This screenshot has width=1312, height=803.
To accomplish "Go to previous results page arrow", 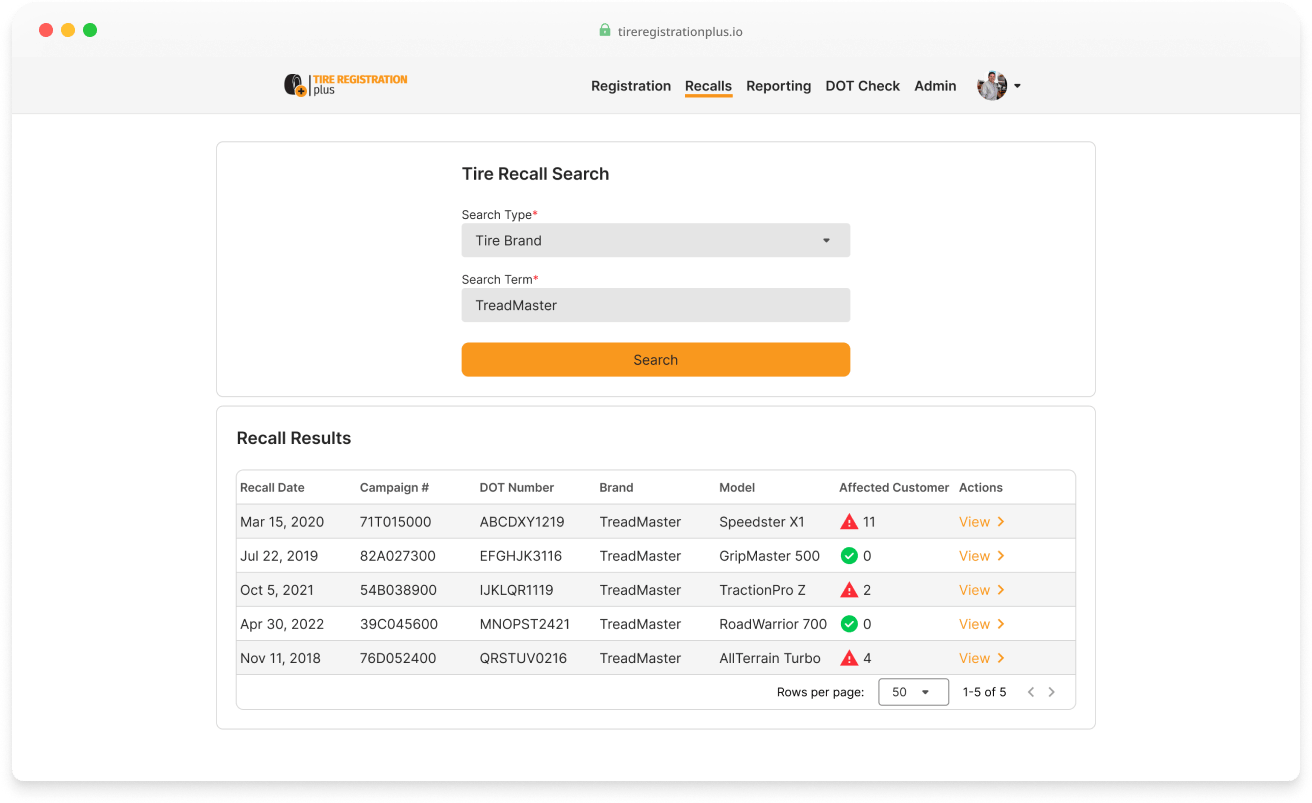I will (1031, 692).
